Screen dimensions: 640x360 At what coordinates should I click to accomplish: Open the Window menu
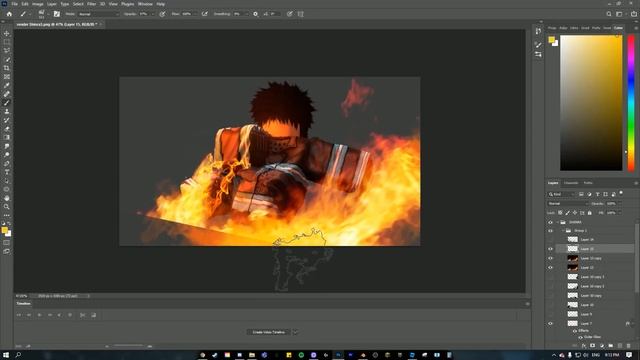point(145,4)
